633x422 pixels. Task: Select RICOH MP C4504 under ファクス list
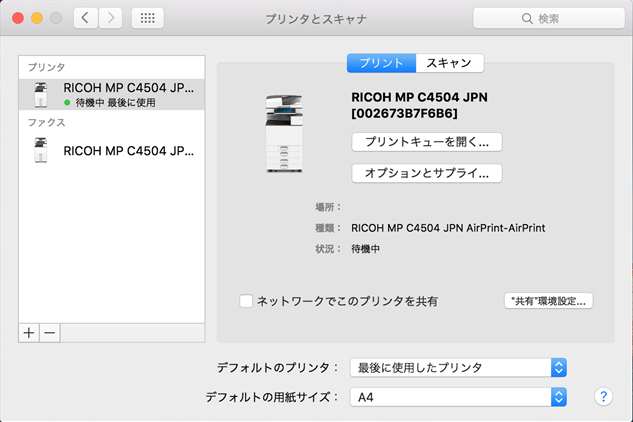[x=128, y=151]
